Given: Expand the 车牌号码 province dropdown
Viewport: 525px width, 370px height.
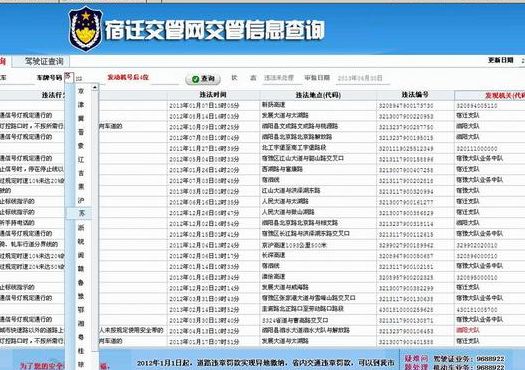Looking at the screenshot, I should (69, 78).
